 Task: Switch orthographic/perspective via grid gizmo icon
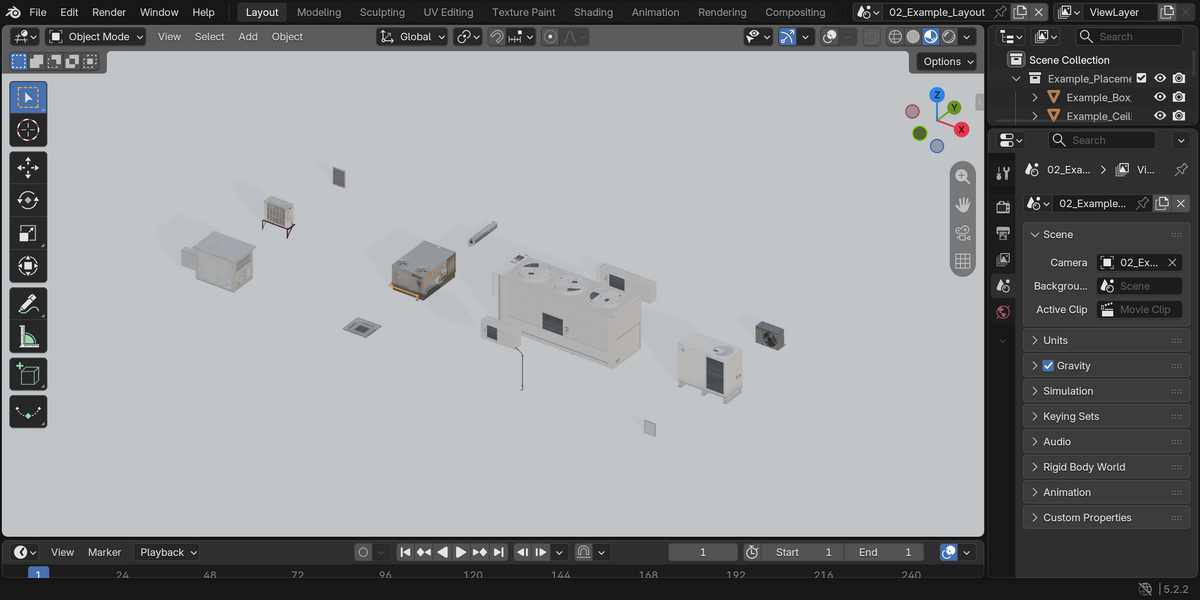pos(962,261)
